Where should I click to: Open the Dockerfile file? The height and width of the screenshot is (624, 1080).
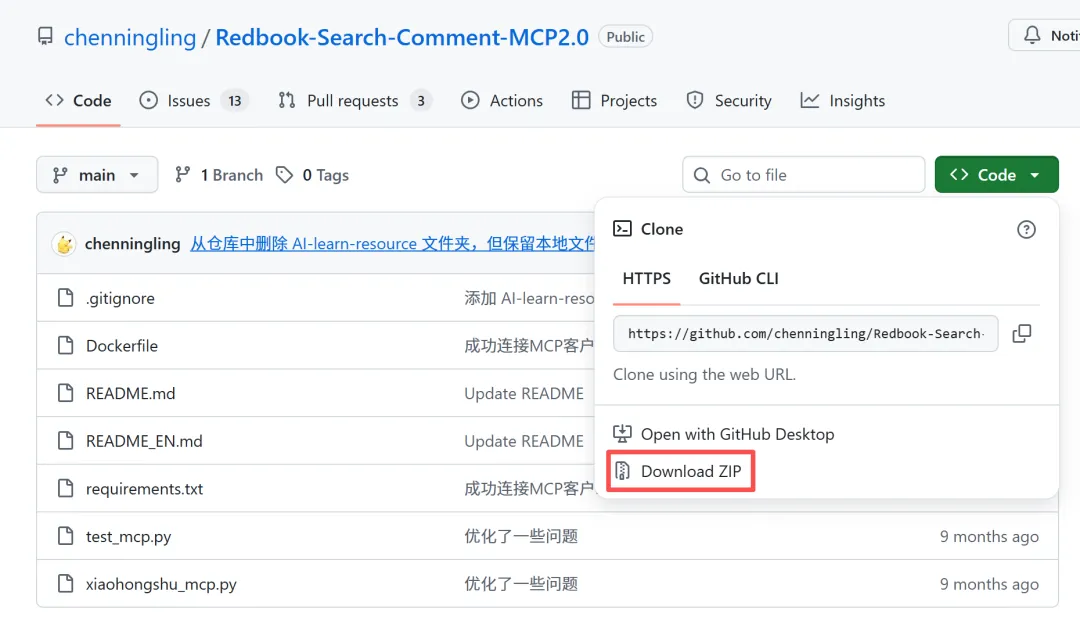[122, 346]
